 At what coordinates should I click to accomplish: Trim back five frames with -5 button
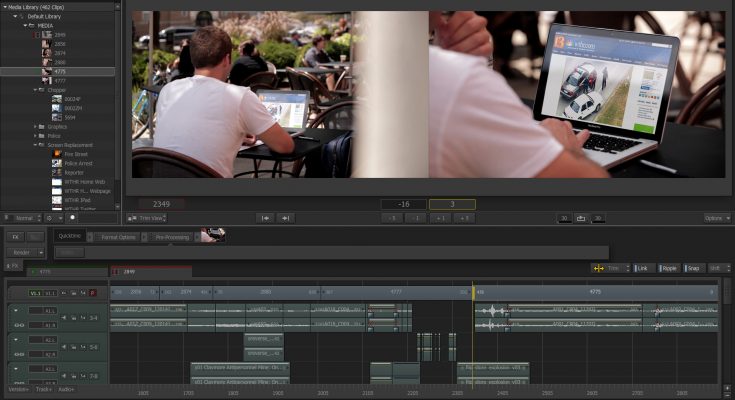[x=392, y=218]
